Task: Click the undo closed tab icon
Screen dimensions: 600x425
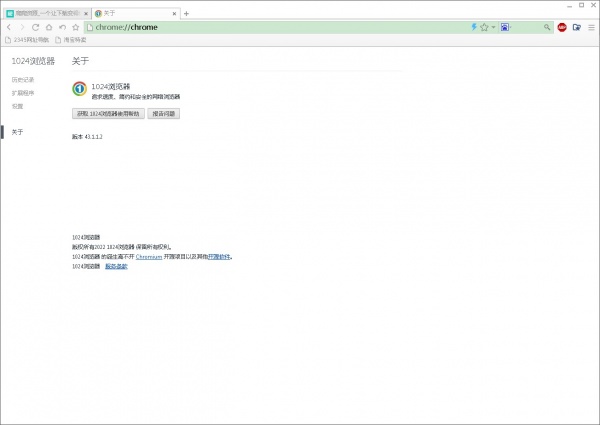Action: click(62, 27)
